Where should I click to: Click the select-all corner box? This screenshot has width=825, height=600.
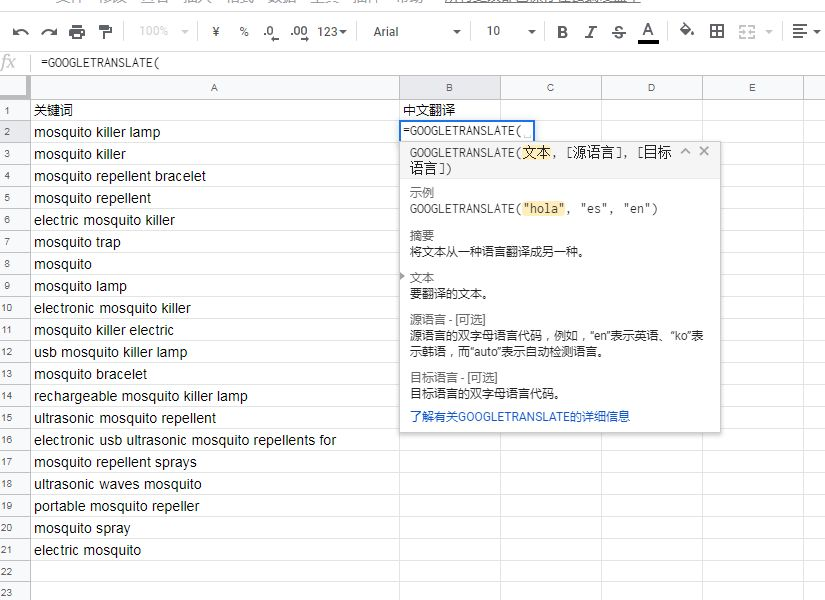tap(14, 87)
